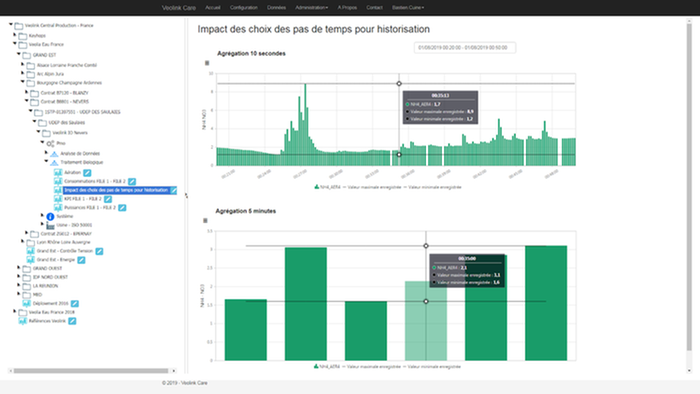Expand the Arc Alpin Jura arrow

coord(23,73)
